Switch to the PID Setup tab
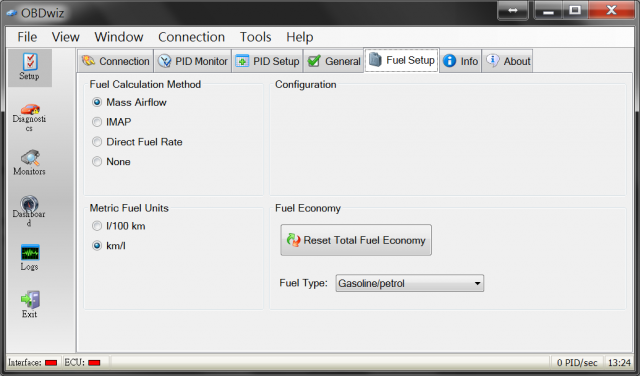Screen dimensions: 640x376 click(268, 61)
